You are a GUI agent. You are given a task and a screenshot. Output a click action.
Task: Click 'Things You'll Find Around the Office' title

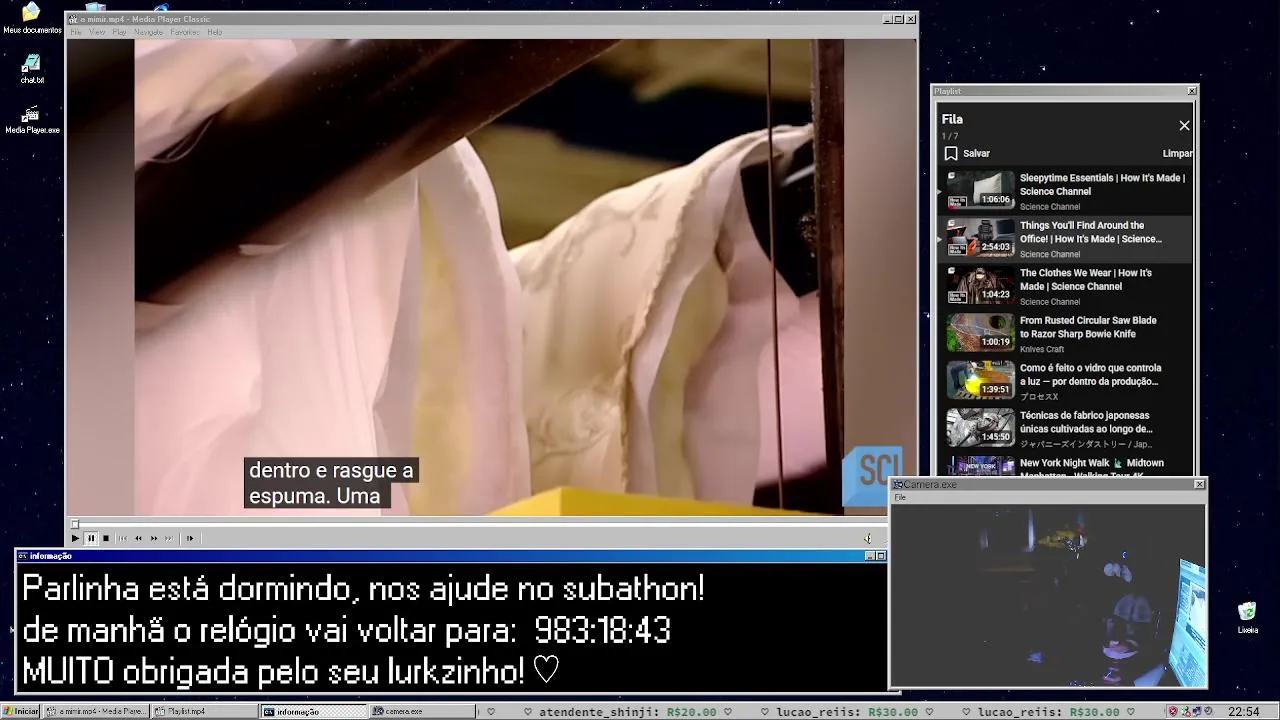click(x=1091, y=232)
